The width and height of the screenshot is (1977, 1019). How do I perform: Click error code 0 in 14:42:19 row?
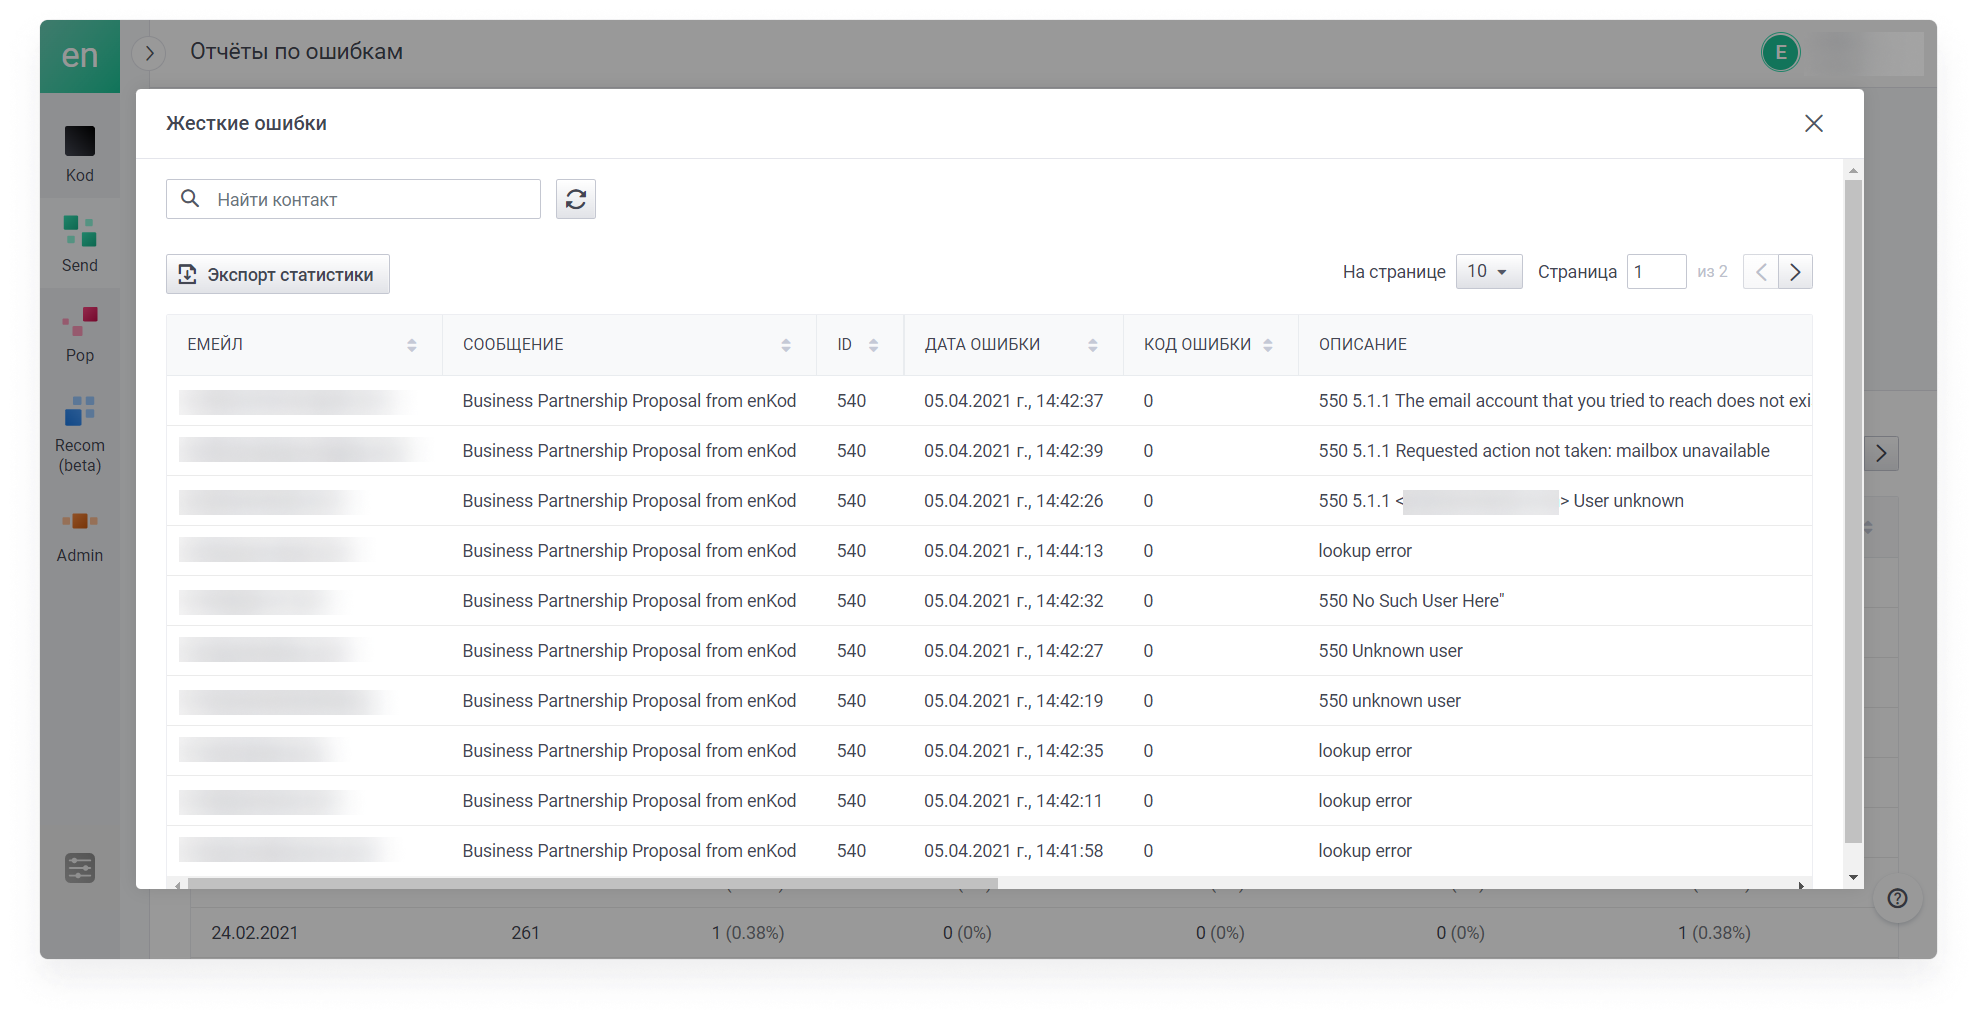coord(1148,701)
